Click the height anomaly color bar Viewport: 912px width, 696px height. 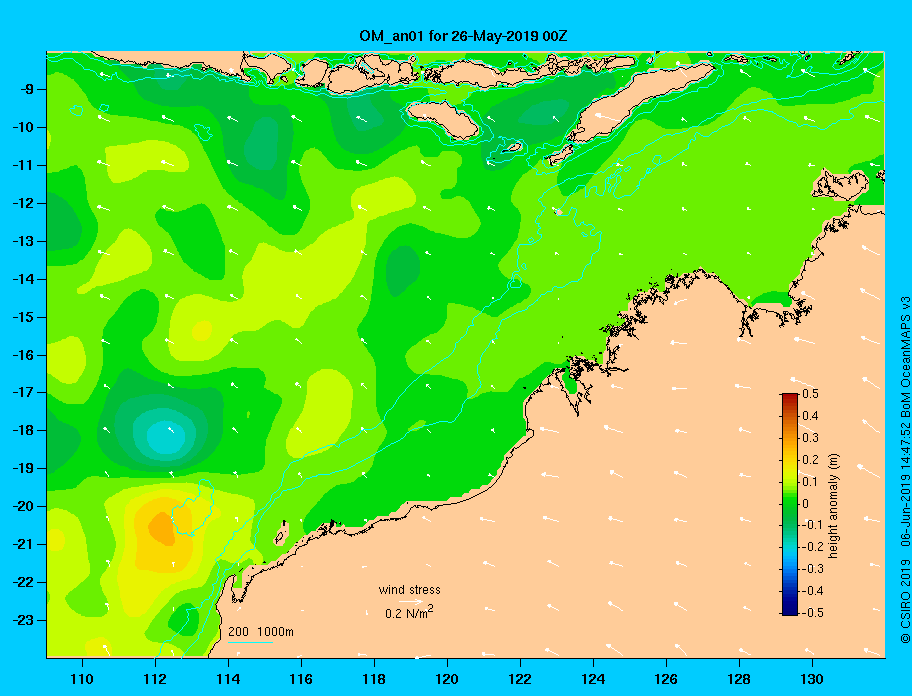pos(790,504)
